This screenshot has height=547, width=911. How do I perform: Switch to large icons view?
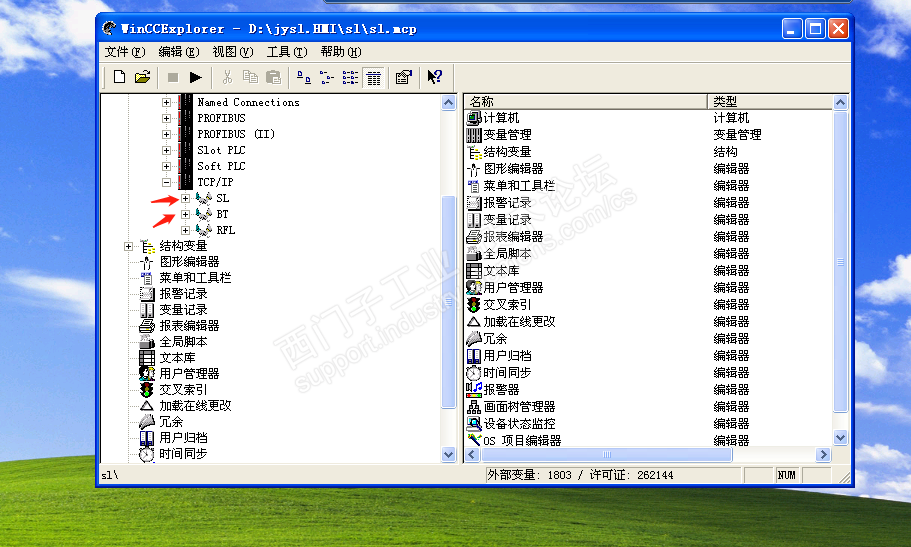pyautogui.click(x=303, y=77)
